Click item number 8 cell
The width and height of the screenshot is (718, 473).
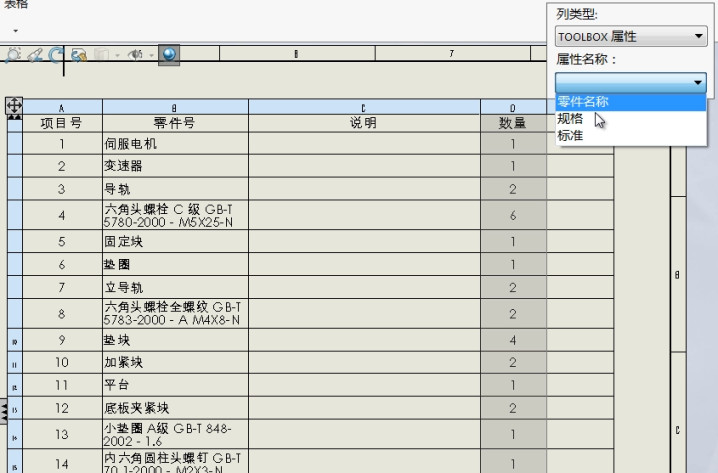click(62, 314)
